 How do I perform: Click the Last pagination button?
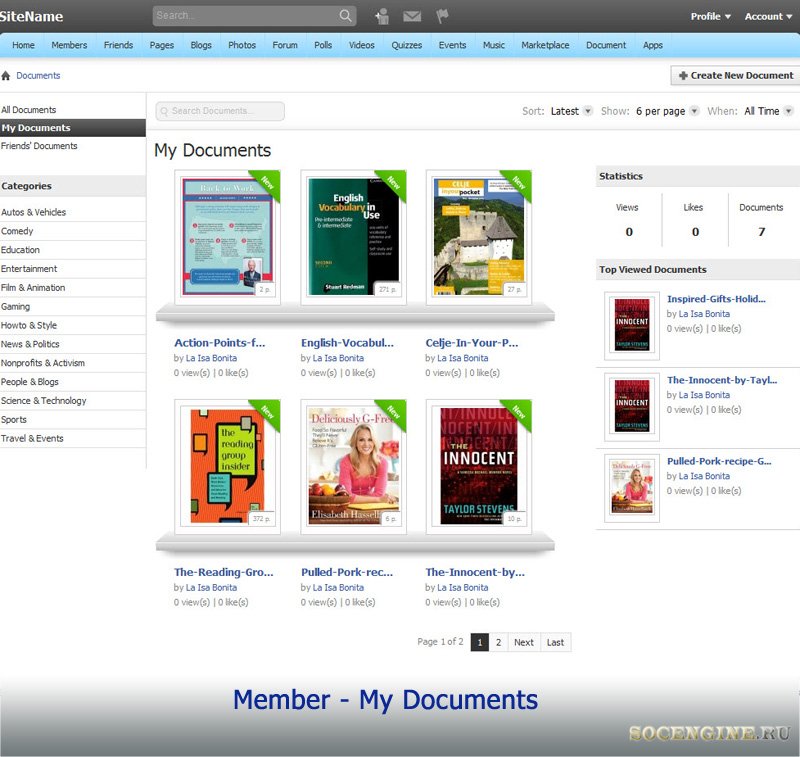pyautogui.click(x=556, y=642)
